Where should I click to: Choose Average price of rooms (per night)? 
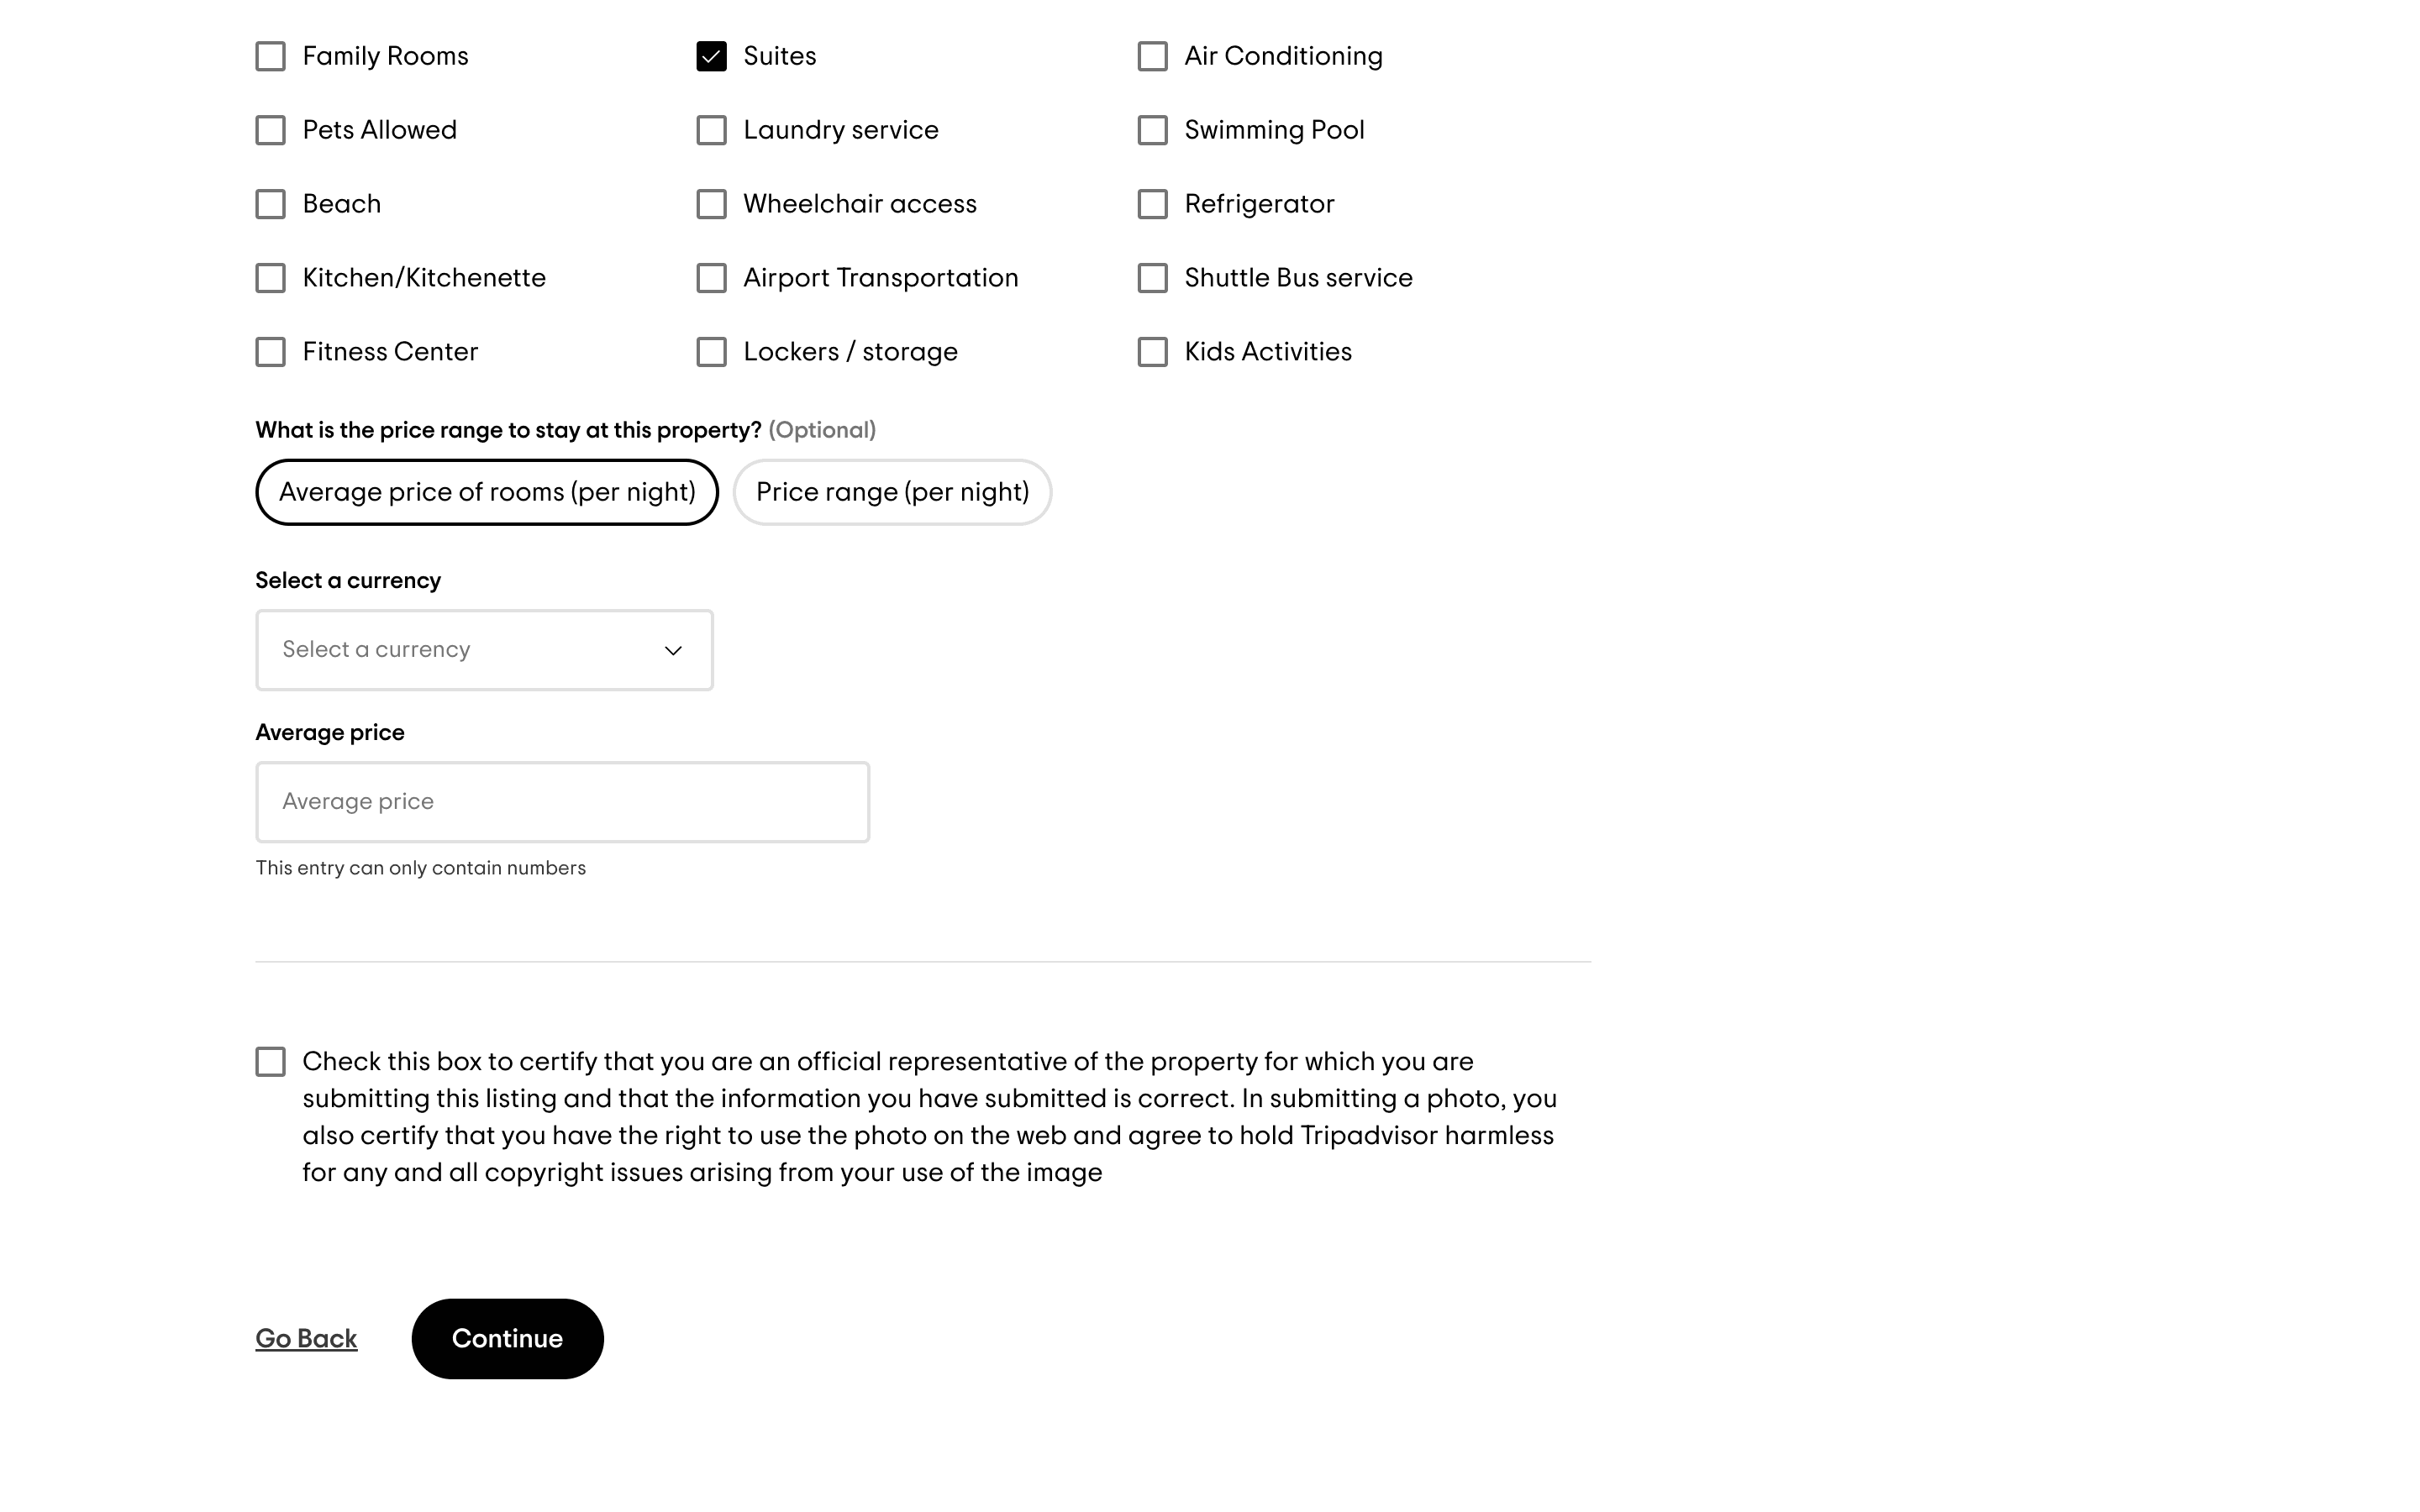point(487,492)
